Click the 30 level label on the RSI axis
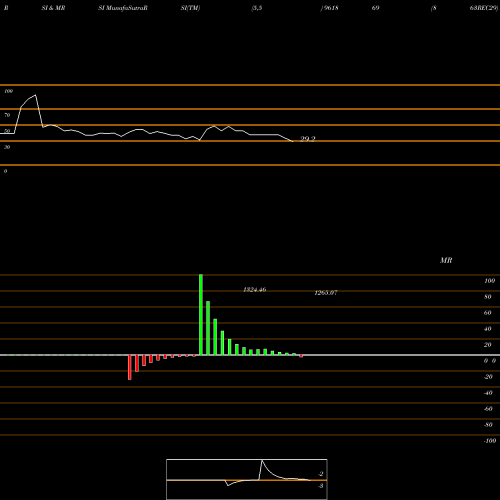Image resolution: width=500 pixels, height=500 pixels. coord(7,147)
